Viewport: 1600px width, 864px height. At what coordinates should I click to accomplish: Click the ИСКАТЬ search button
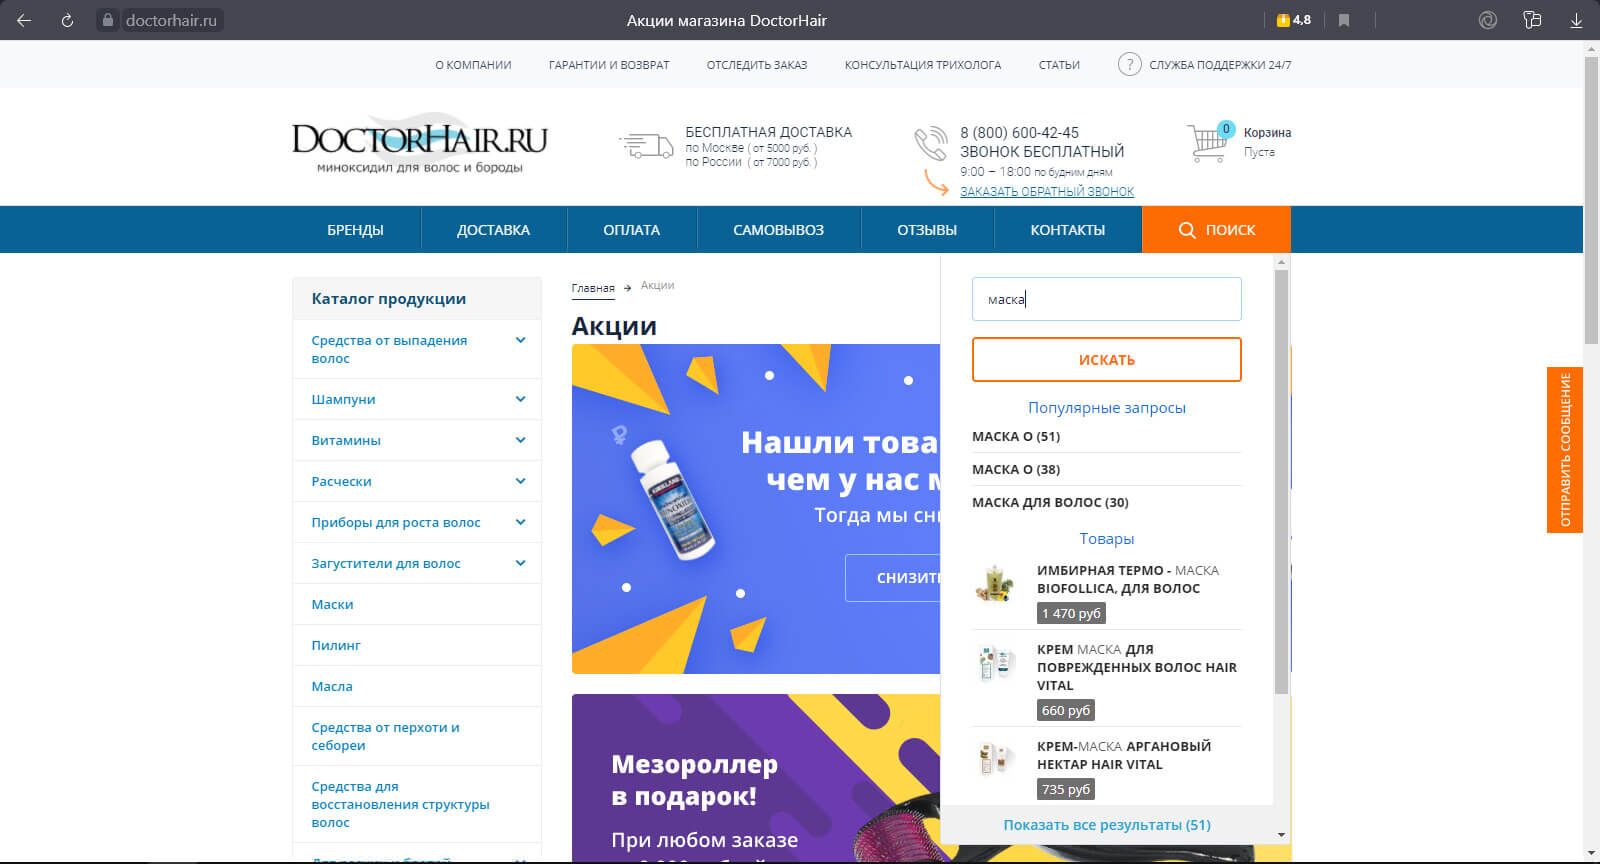[1106, 360]
